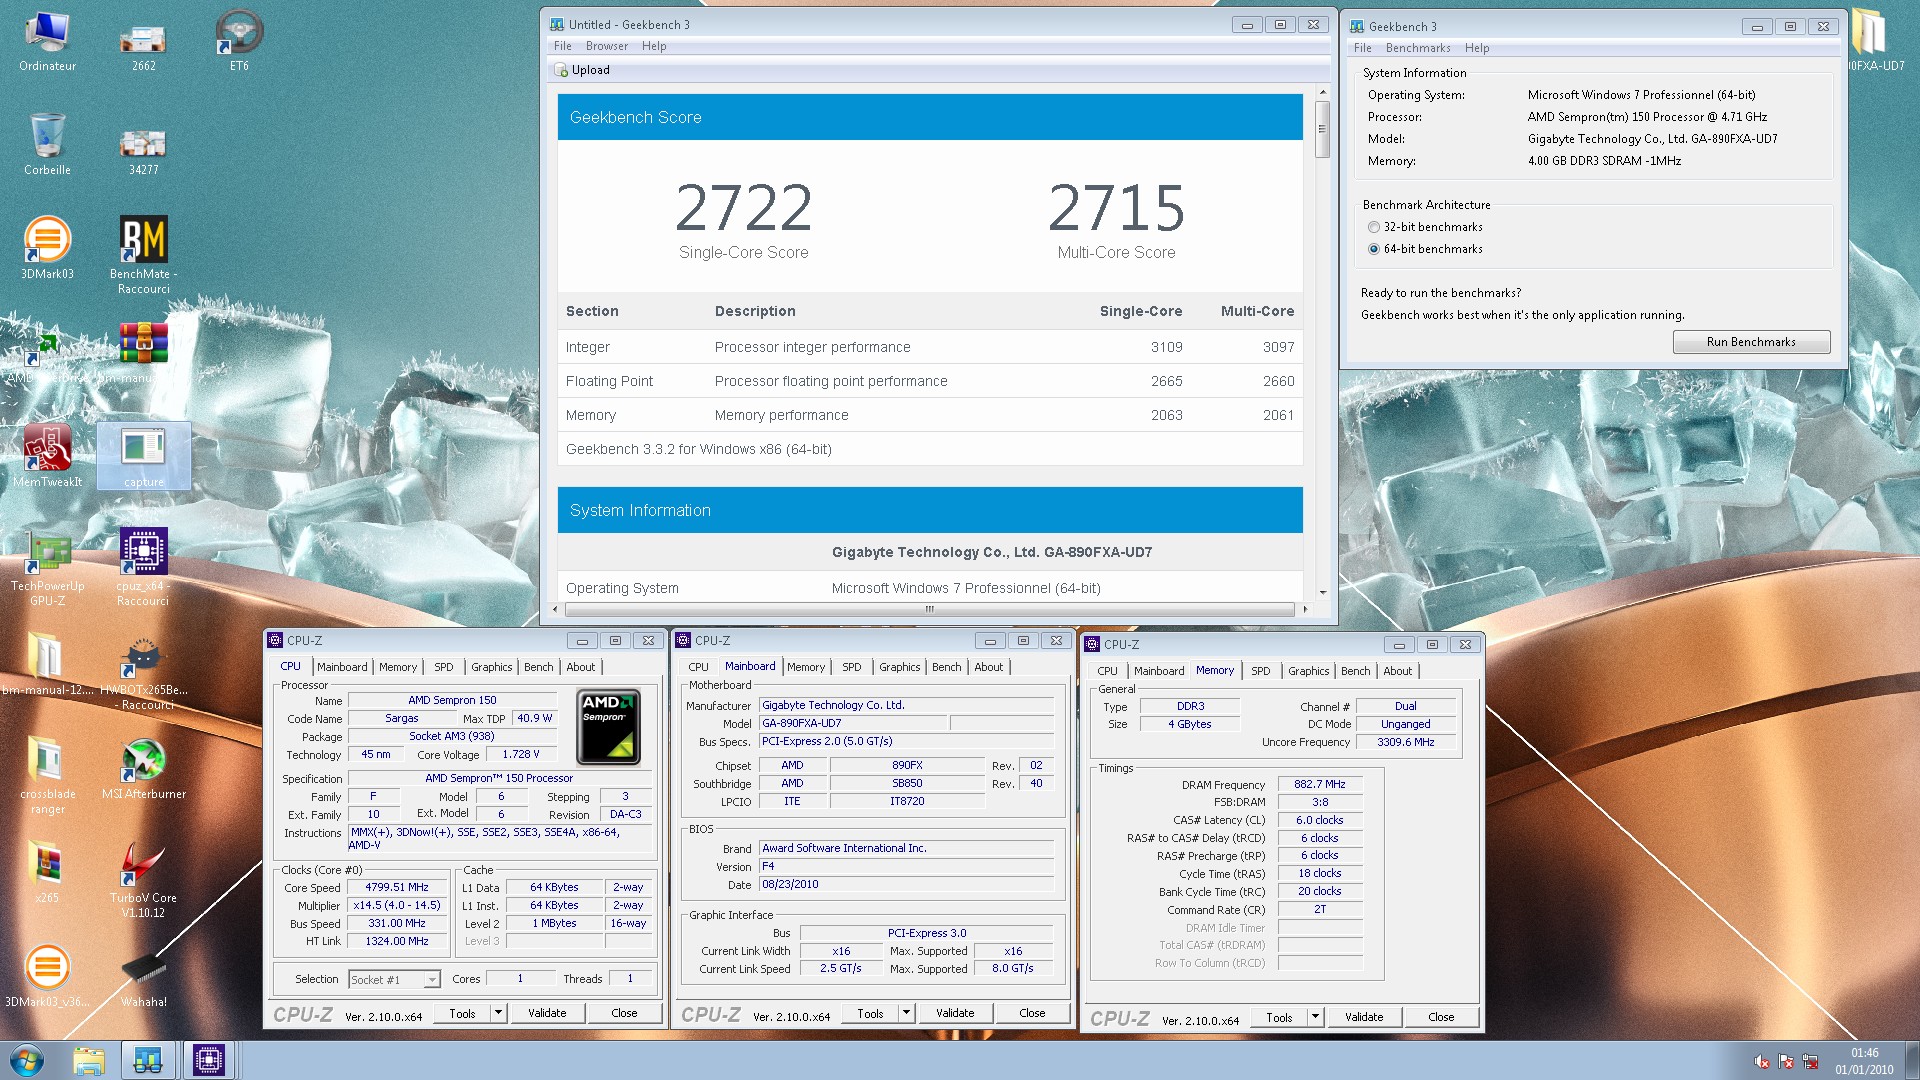Screen dimensions: 1920x1080
Task: Switch to Bench tab in CPU-Z Mainboard window
Action: (x=946, y=667)
